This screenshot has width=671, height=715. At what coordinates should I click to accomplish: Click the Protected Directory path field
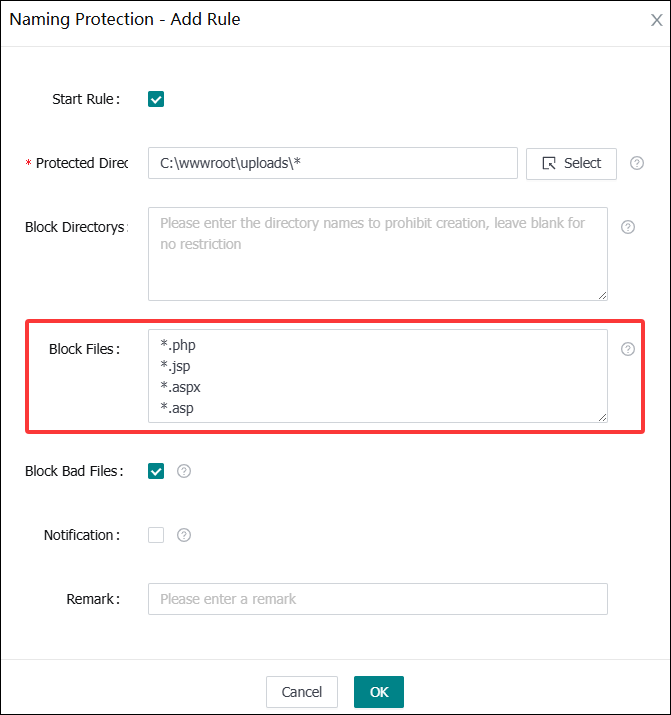(332, 163)
